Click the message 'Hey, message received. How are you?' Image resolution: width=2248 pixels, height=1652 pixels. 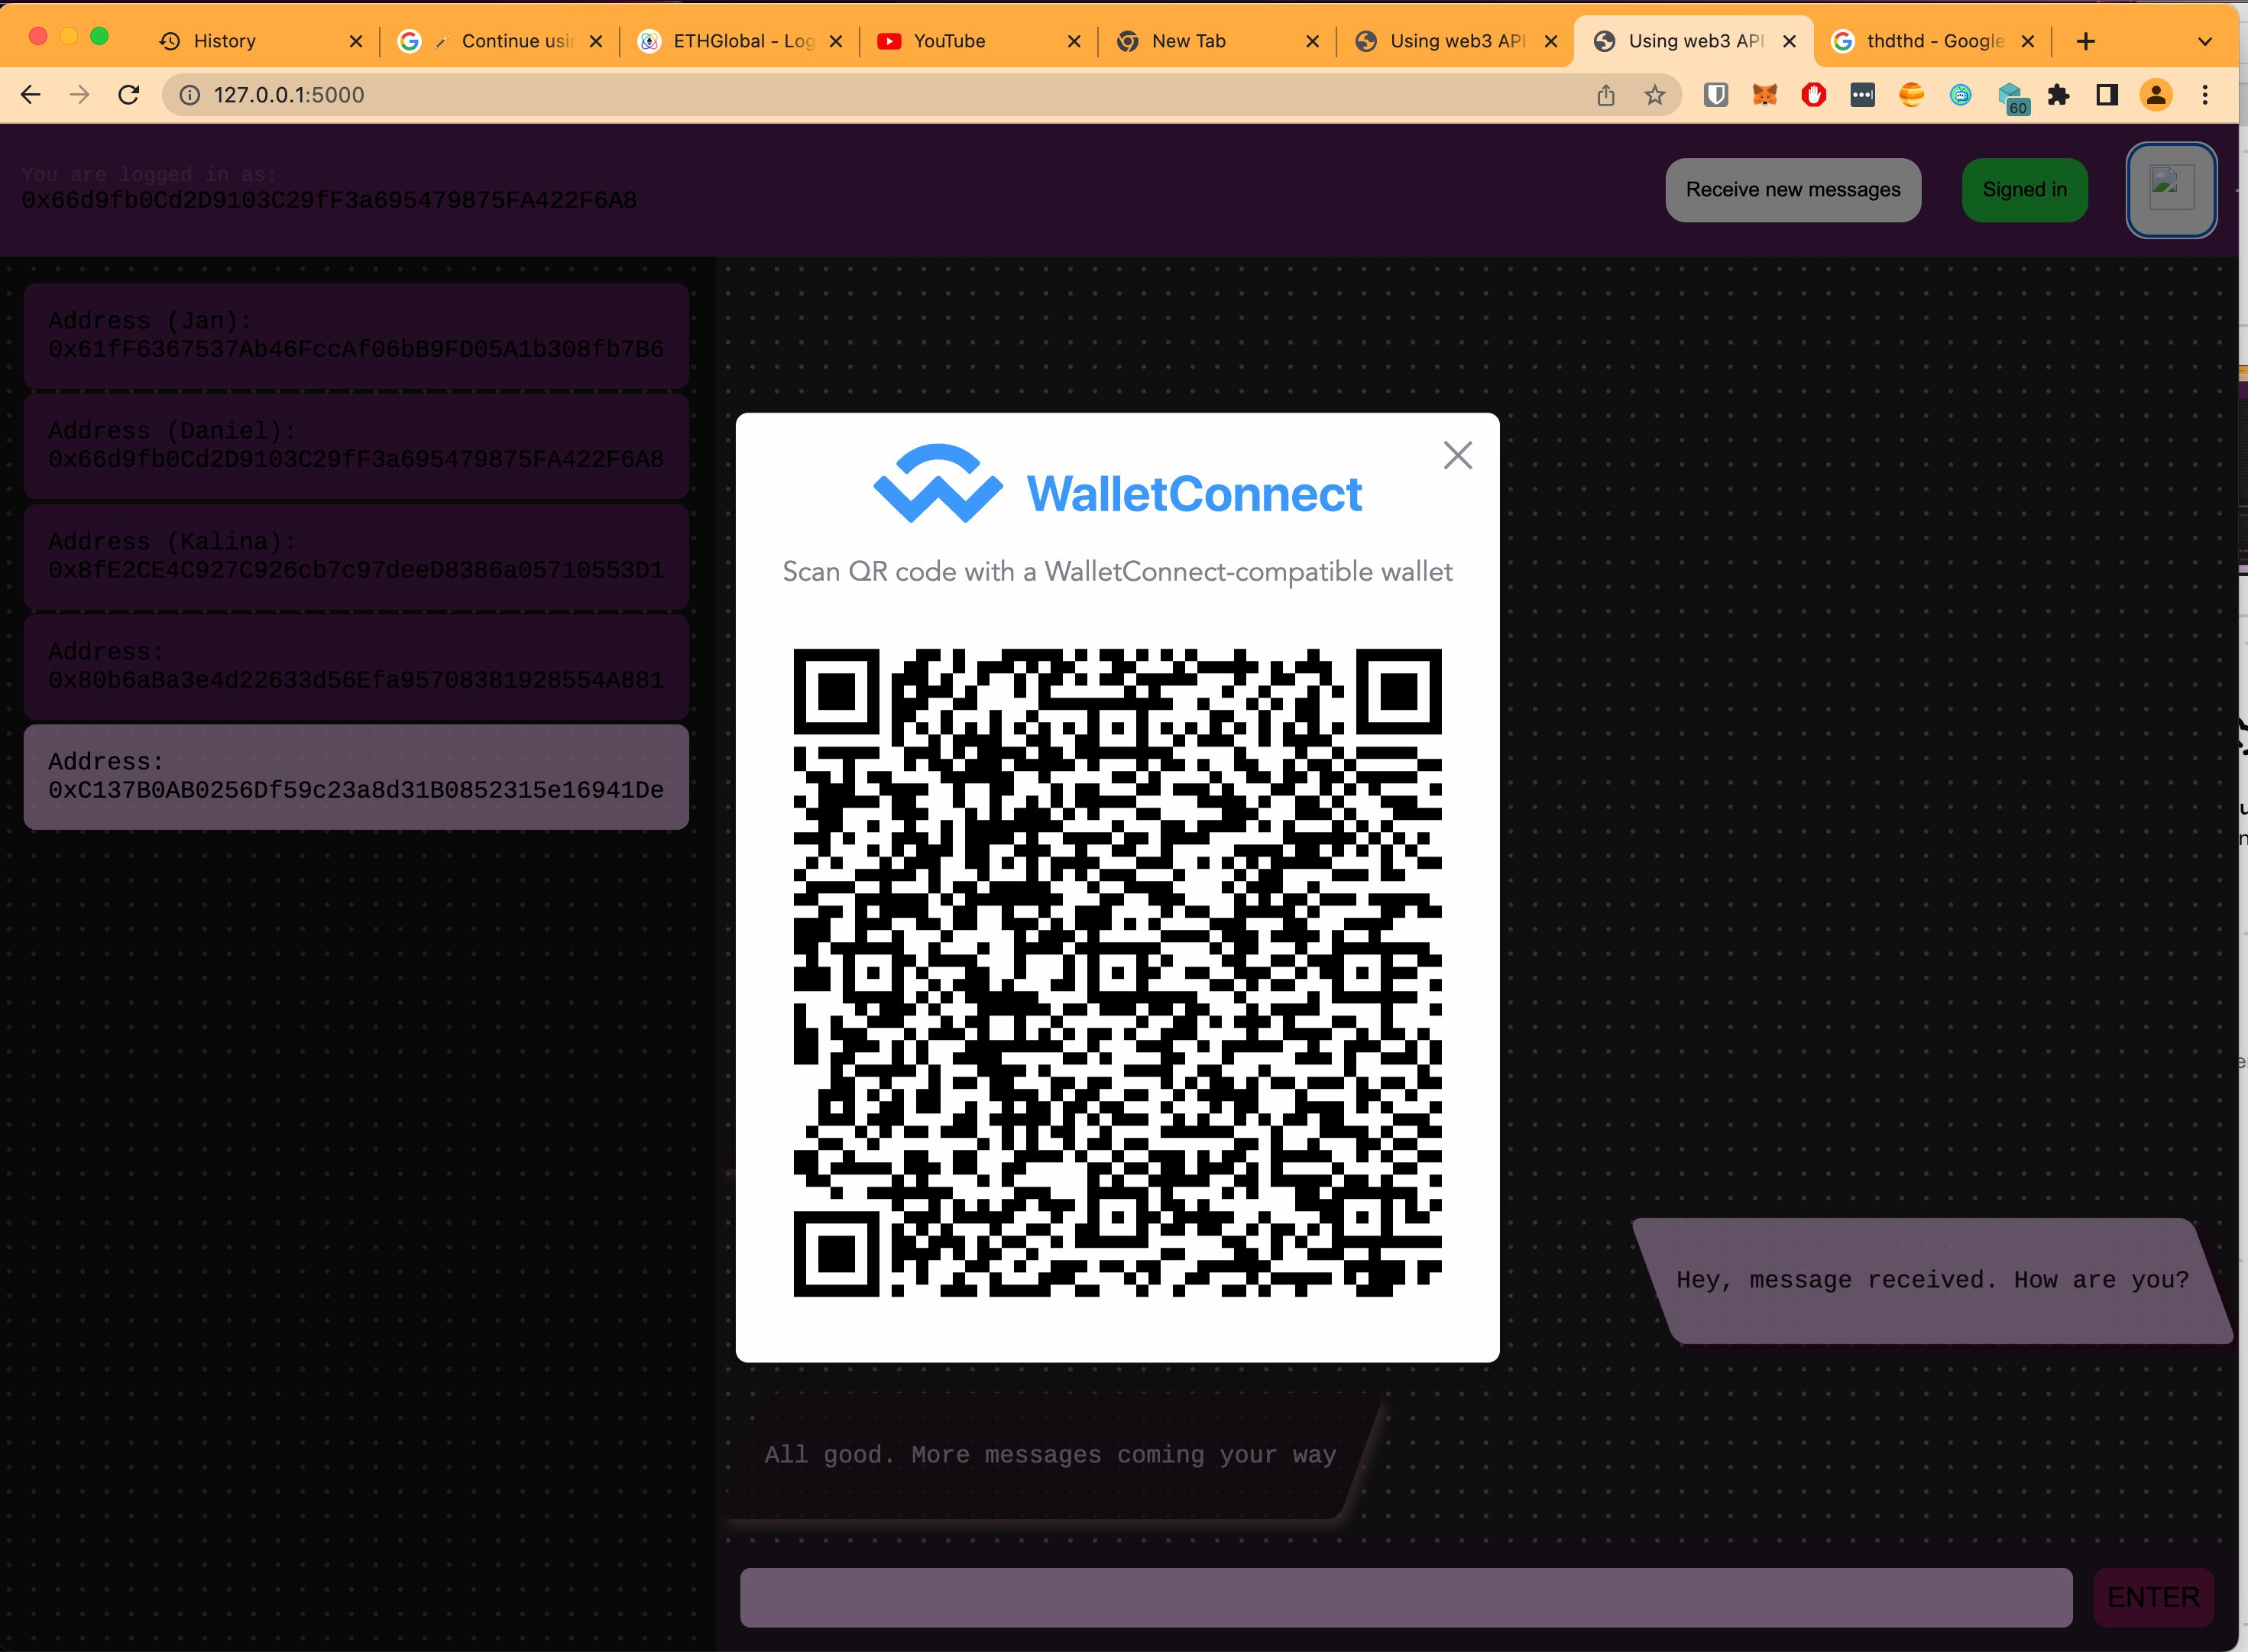point(1932,1280)
